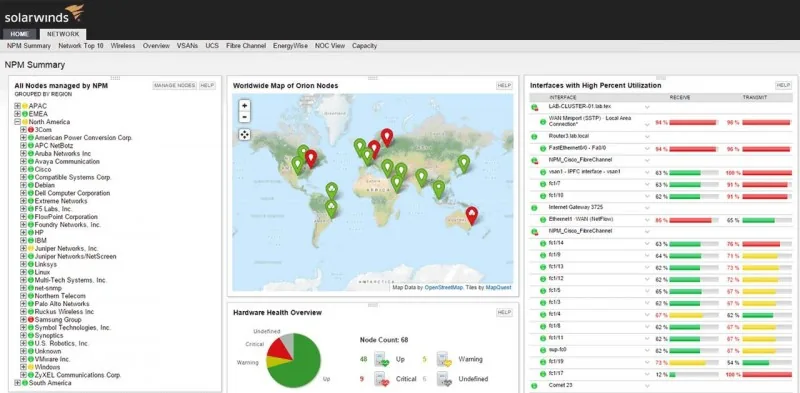Expand the South America region node

click(17, 383)
